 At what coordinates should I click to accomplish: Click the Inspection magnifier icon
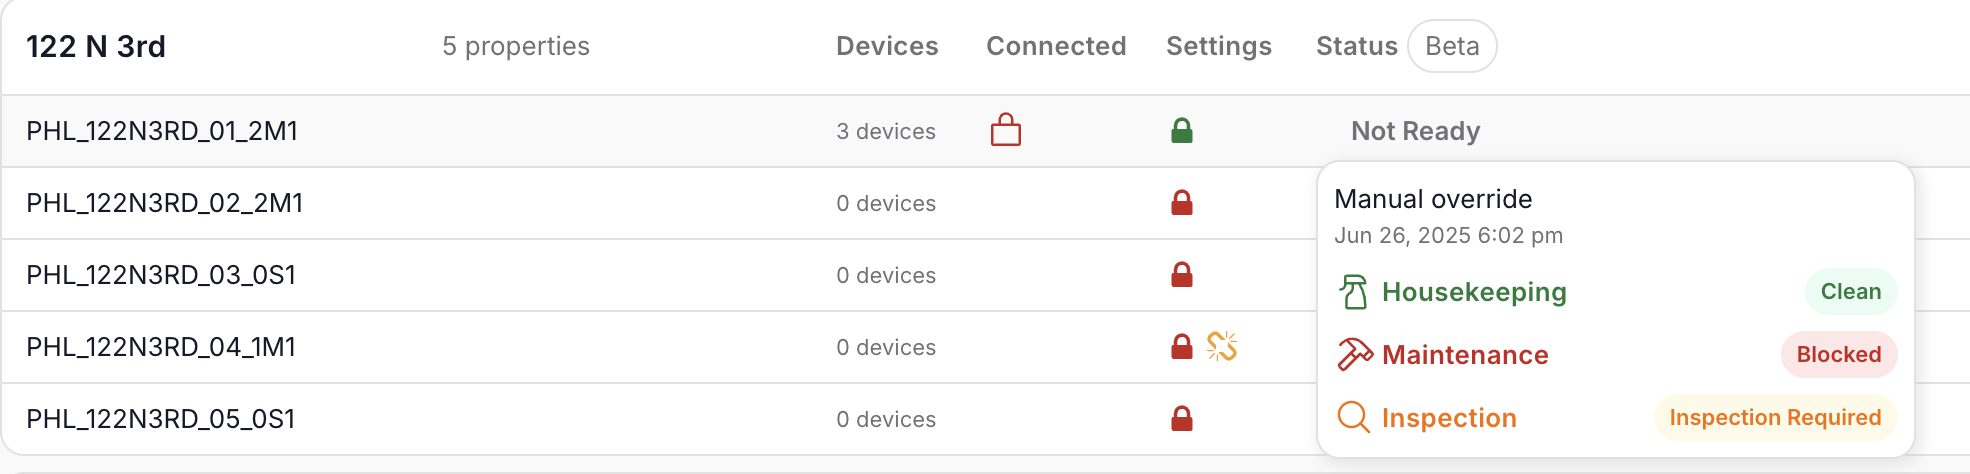click(1353, 417)
